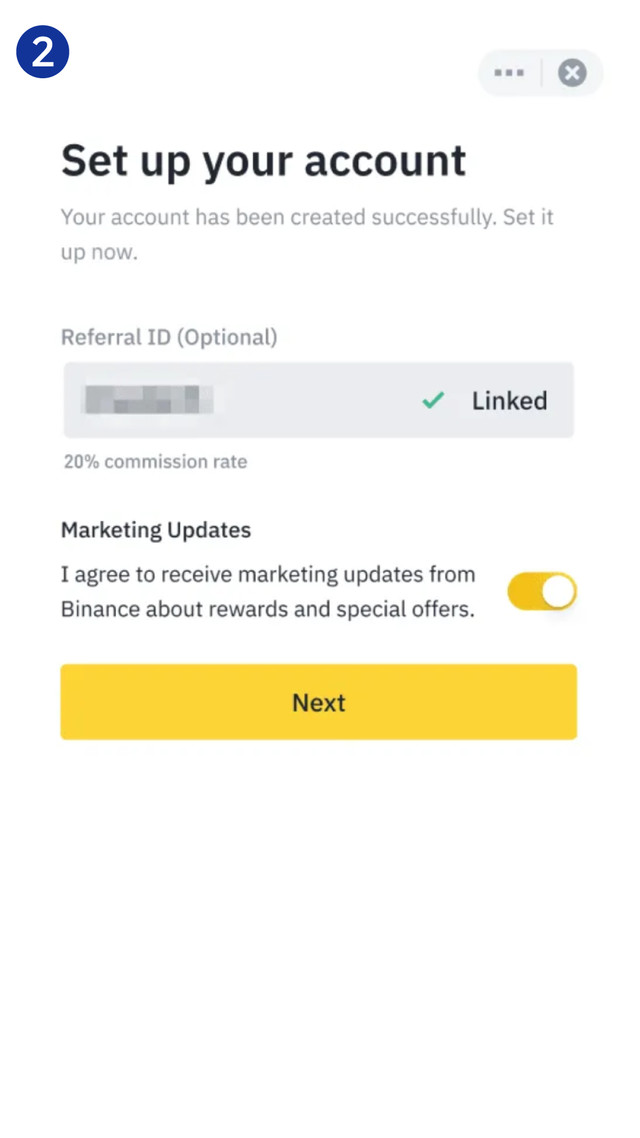Click the Set up your account heading

263,161
